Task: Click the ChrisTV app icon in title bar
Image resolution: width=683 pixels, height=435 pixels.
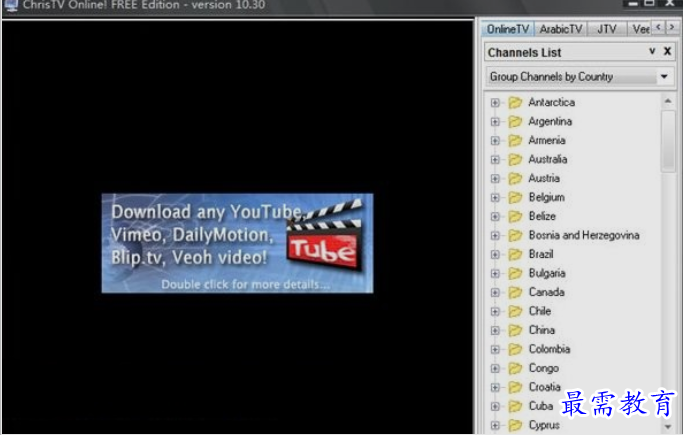Action: 11,5
